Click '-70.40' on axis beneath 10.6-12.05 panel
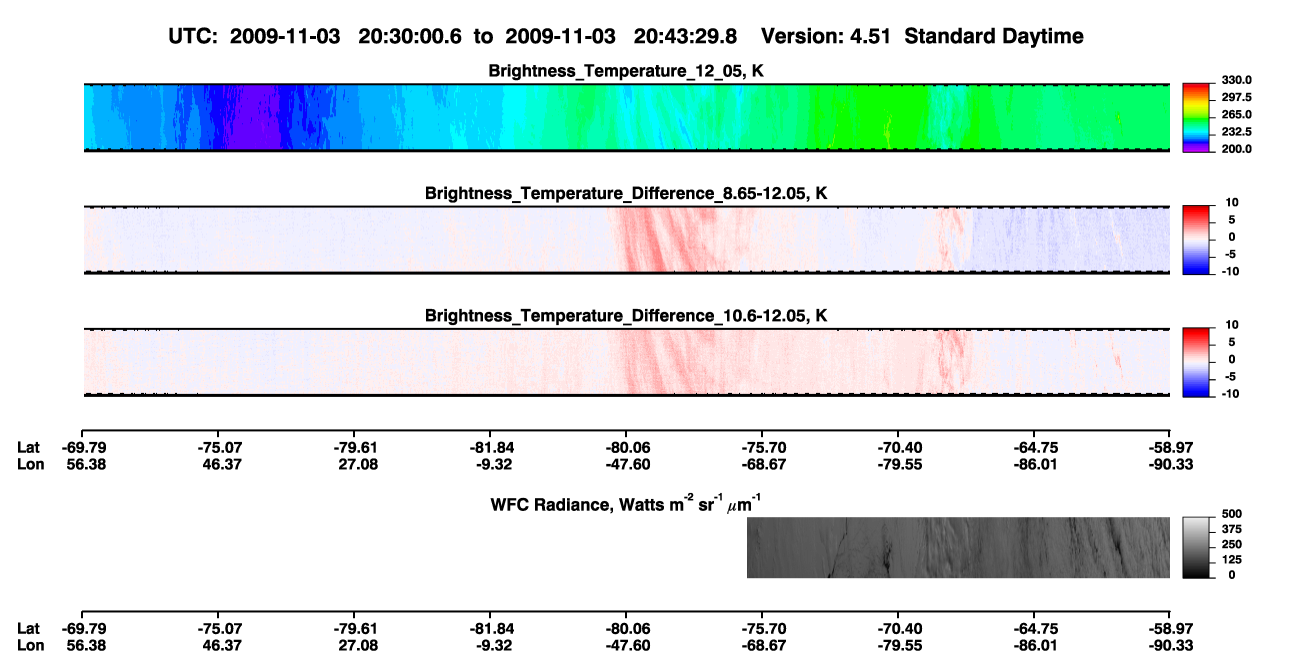1300x667 pixels. pos(899,446)
